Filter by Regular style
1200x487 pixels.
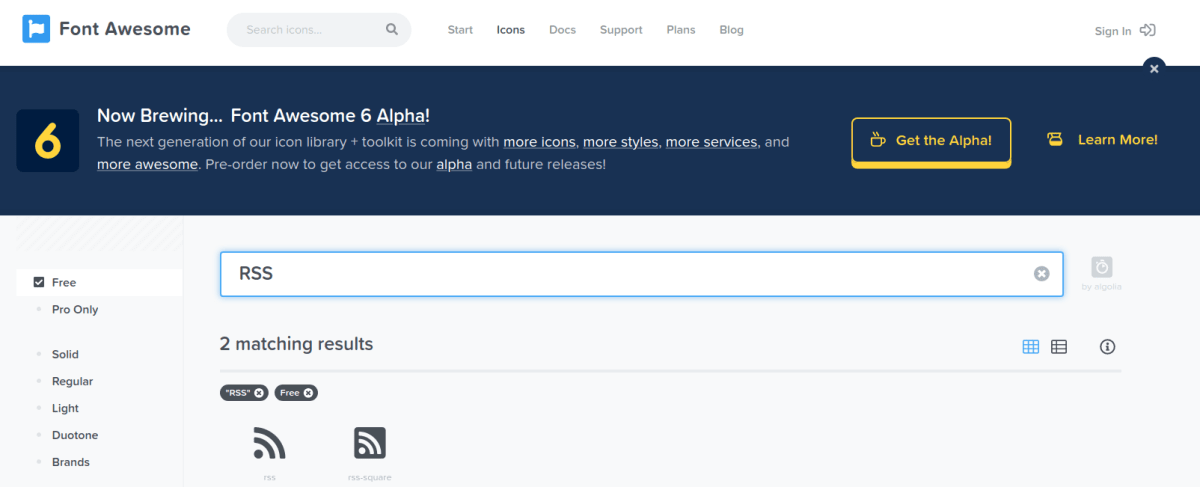72,381
